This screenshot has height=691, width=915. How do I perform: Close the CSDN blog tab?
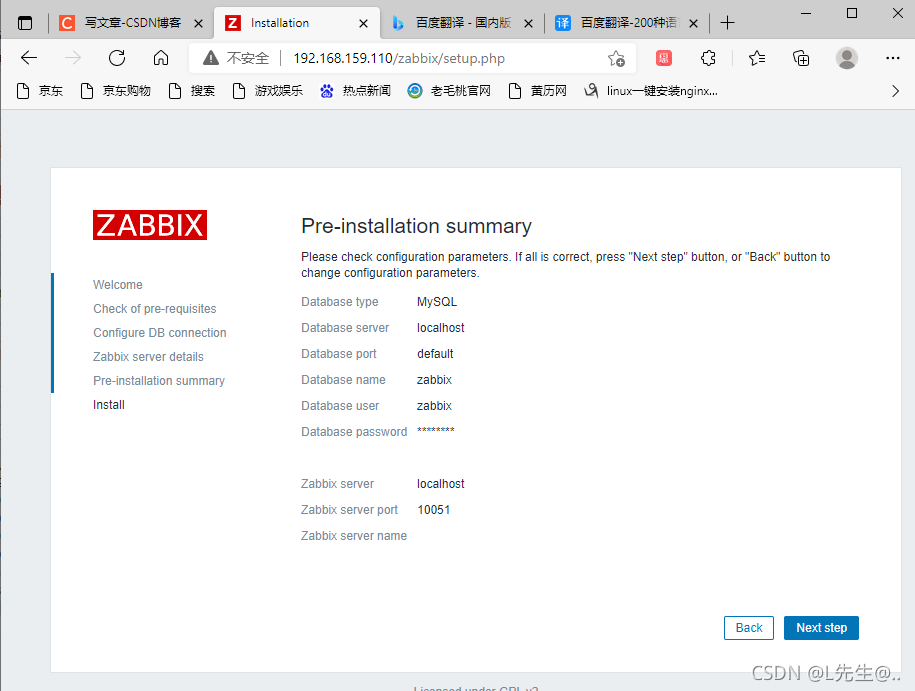click(198, 23)
